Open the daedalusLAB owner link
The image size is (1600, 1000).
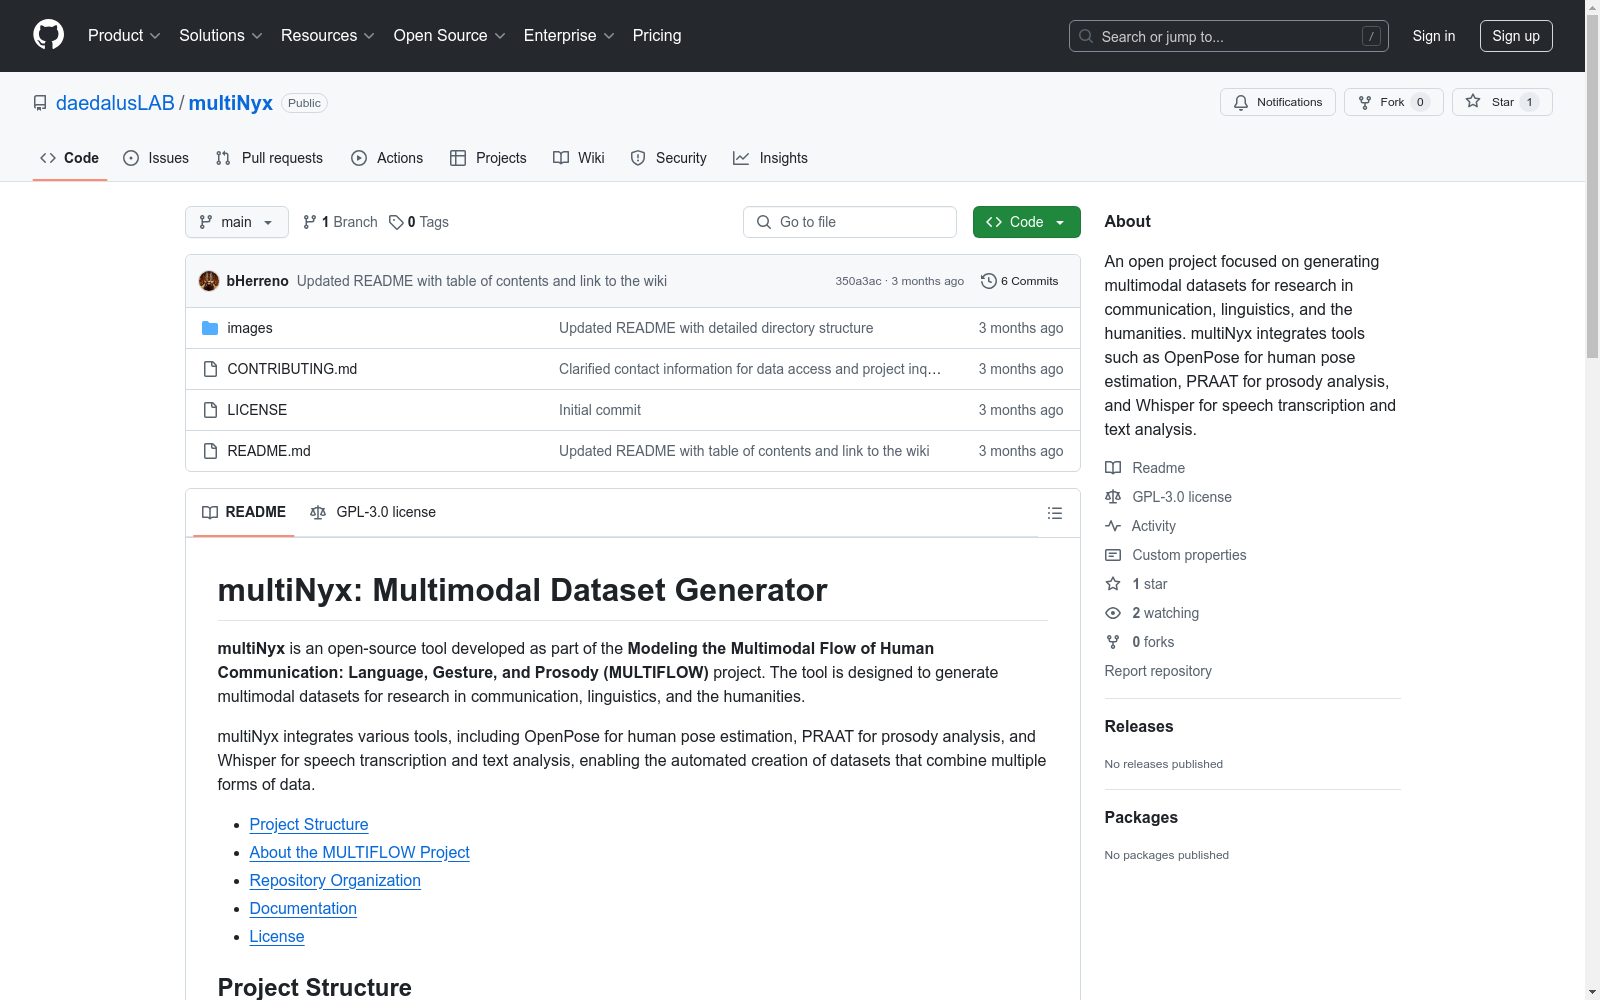click(115, 103)
